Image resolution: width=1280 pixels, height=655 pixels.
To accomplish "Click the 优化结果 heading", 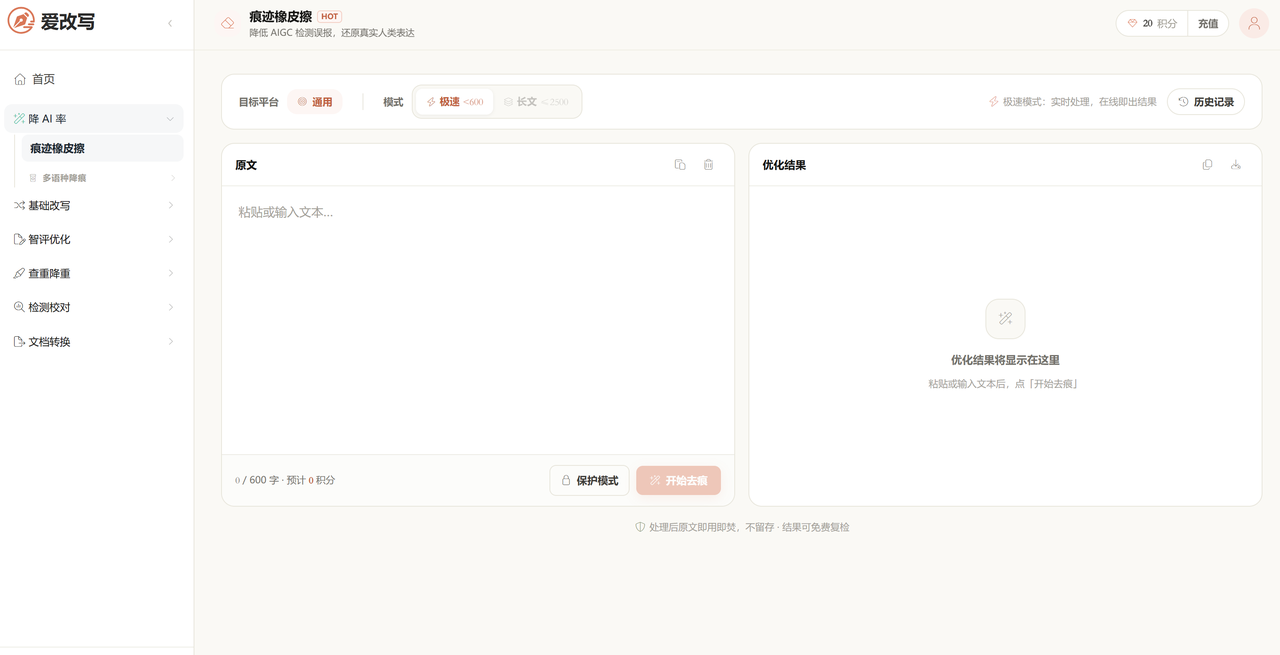I will click(x=784, y=165).
